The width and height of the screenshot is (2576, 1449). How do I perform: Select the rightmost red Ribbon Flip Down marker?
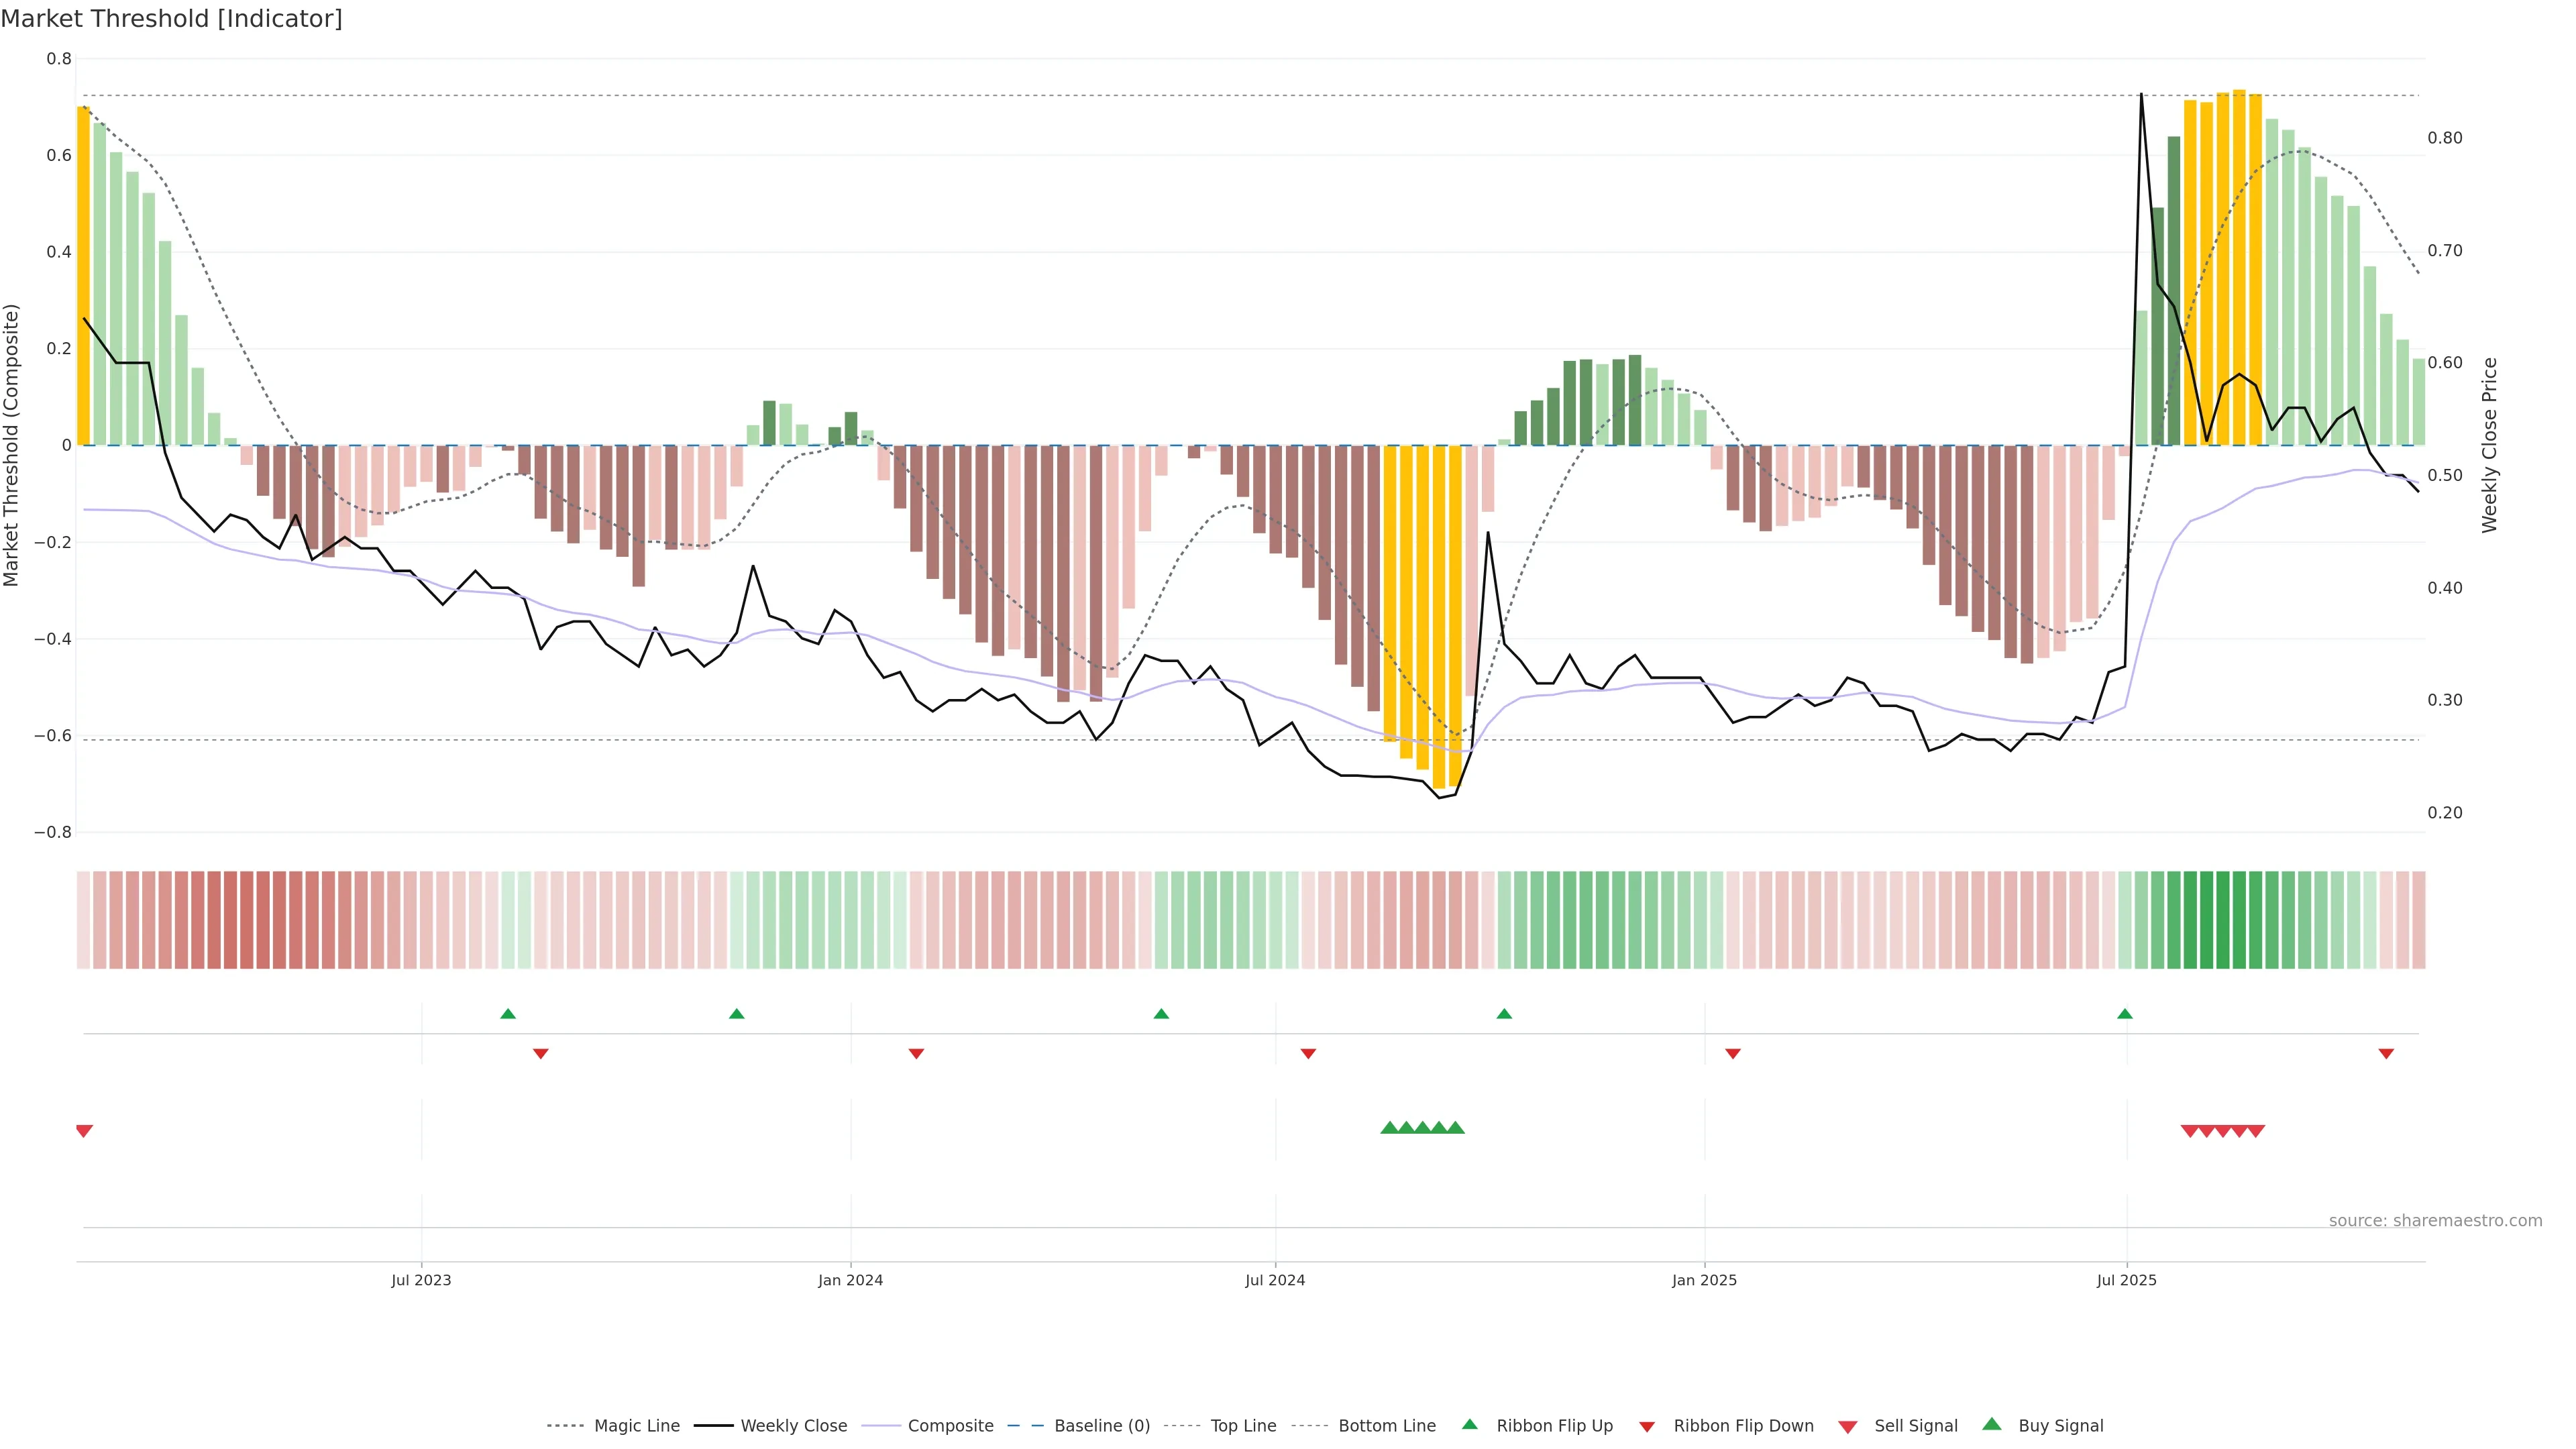tap(2386, 1053)
